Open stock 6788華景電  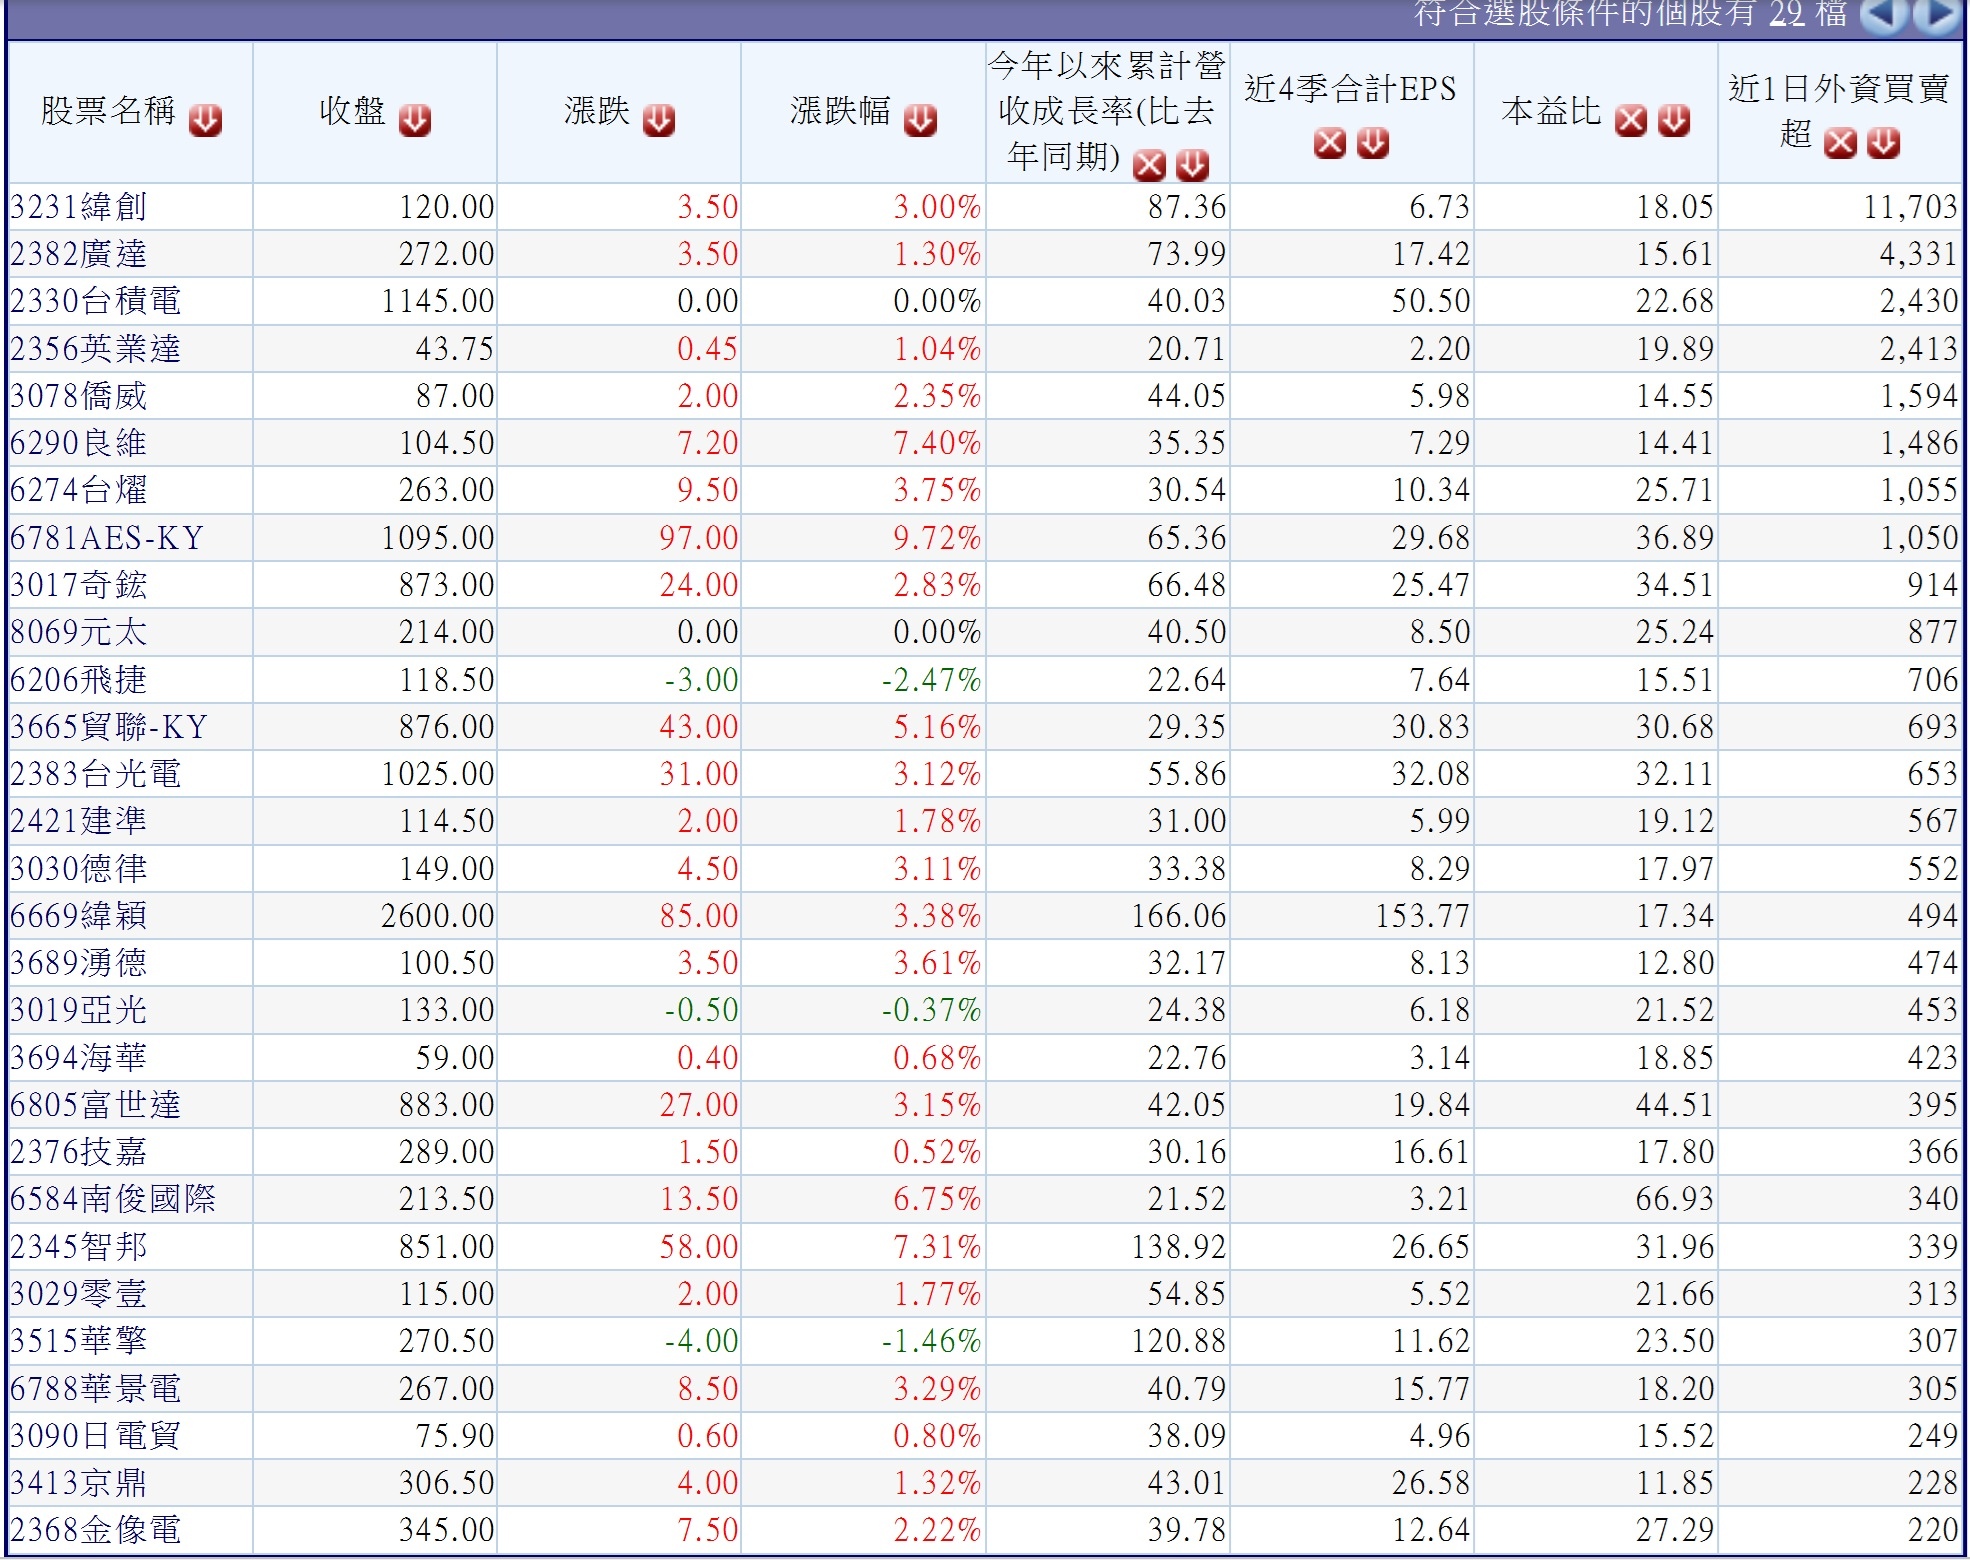pyautogui.click(x=95, y=1389)
